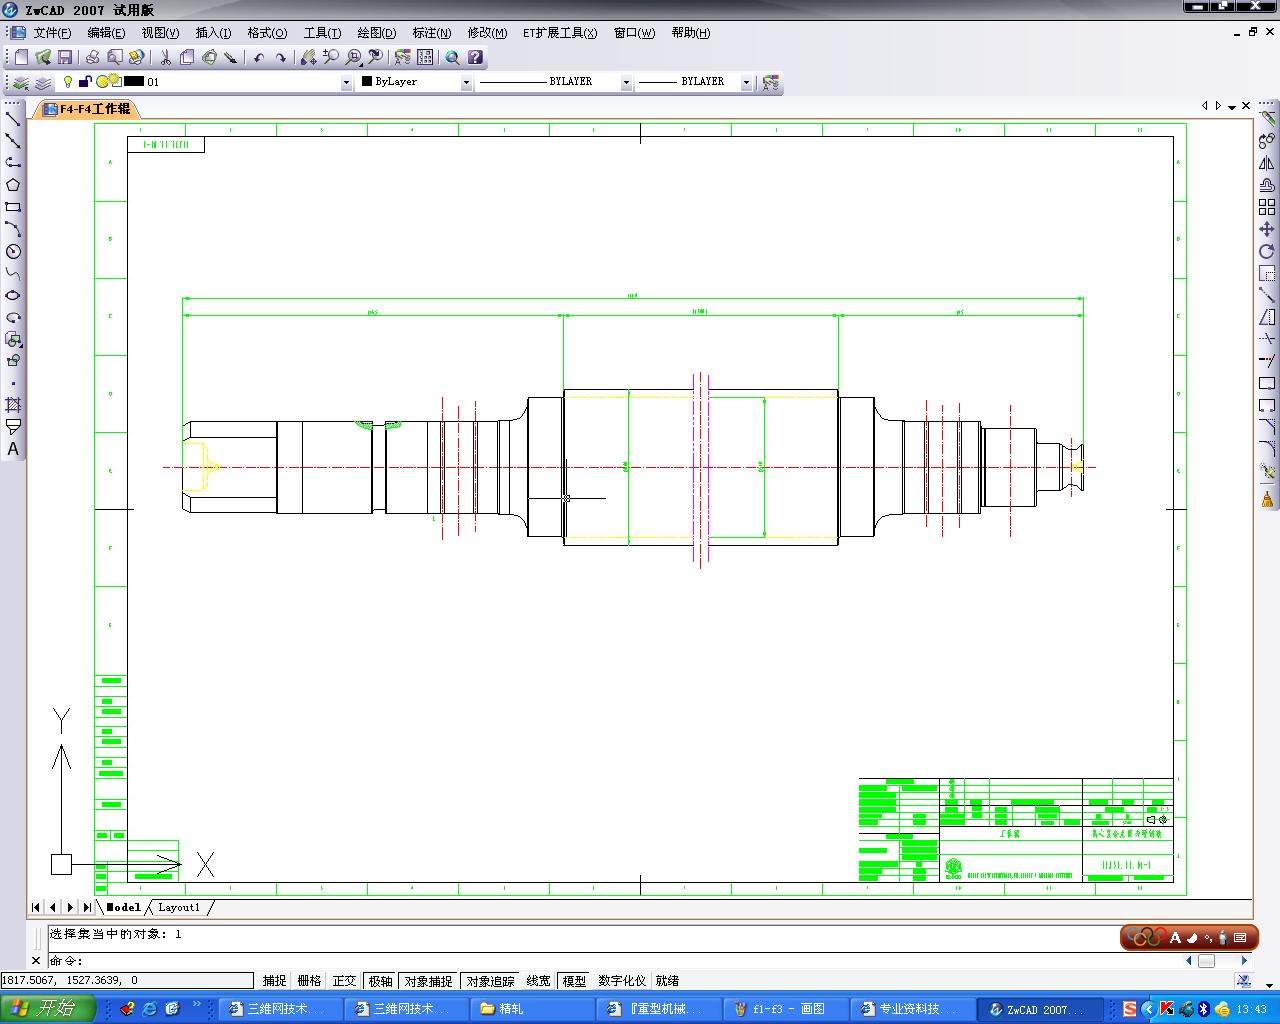Toggle 正交 ortho mode in status bar
The image size is (1280, 1024).
click(344, 981)
